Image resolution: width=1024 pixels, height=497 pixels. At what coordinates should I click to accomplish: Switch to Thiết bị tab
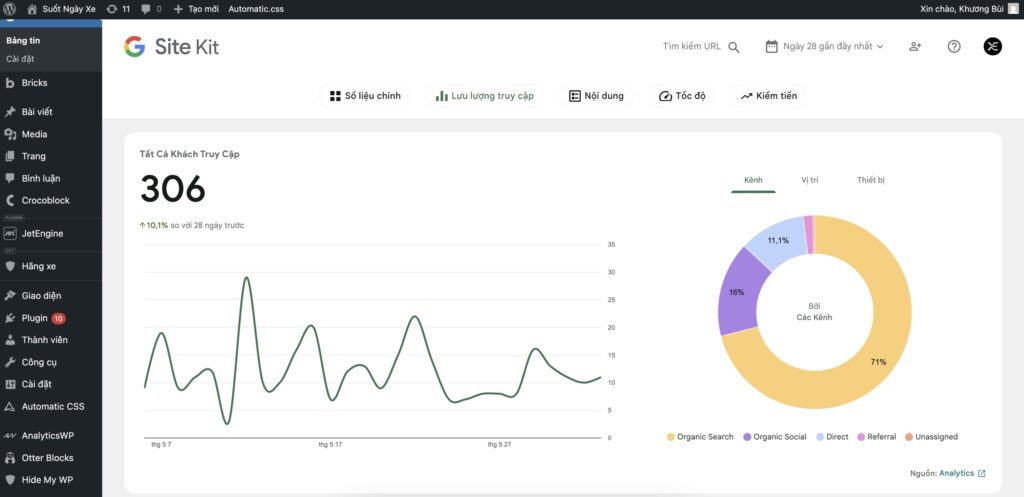click(871, 180)
